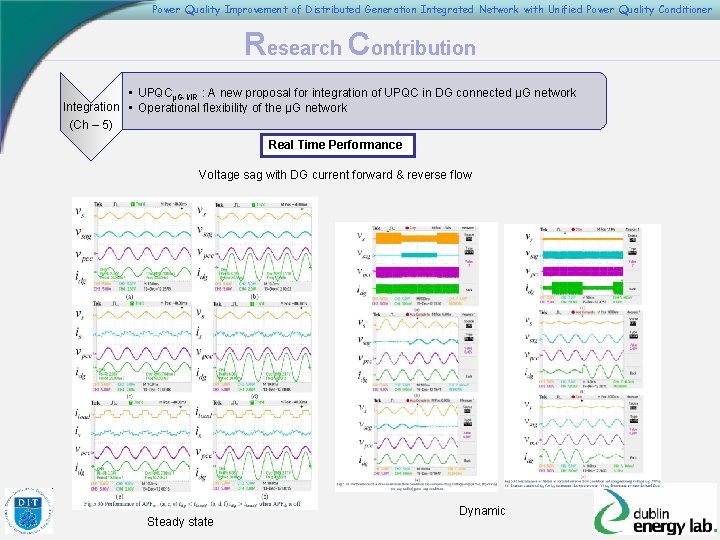Viewport: 720px width, 540px height.
Task: Open the steady state oscilloscope figure group
Action: 195,353
